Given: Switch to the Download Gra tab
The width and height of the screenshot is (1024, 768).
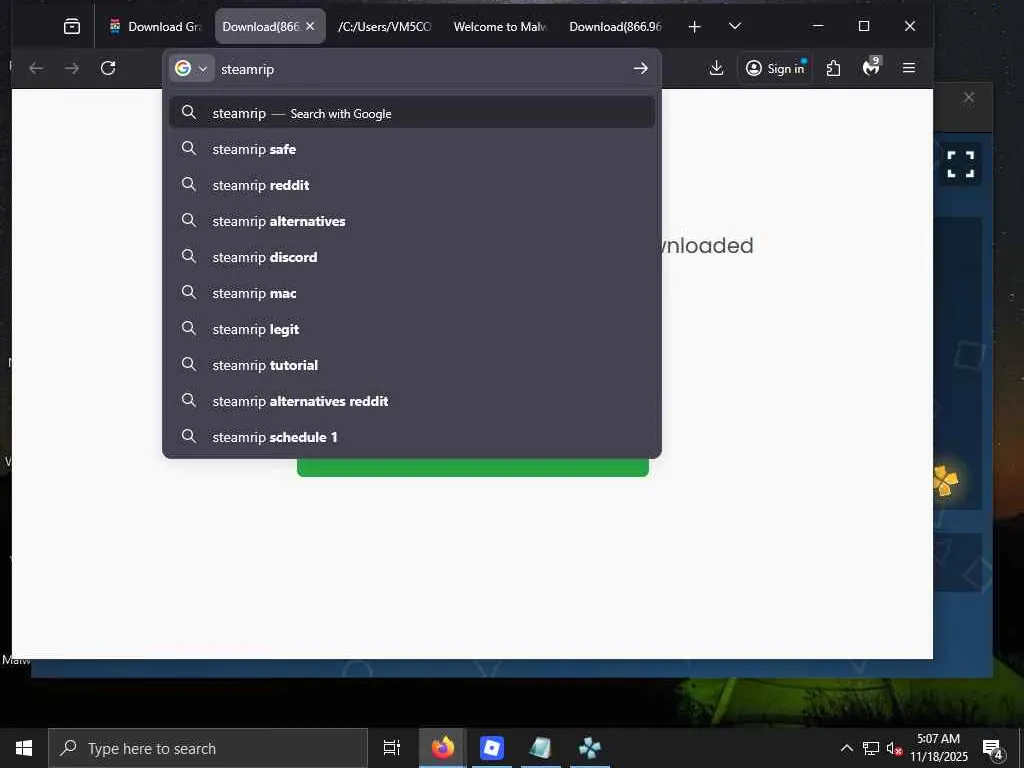Looking at the screenshot, I should pyautogui.click(x=156, y=27).
